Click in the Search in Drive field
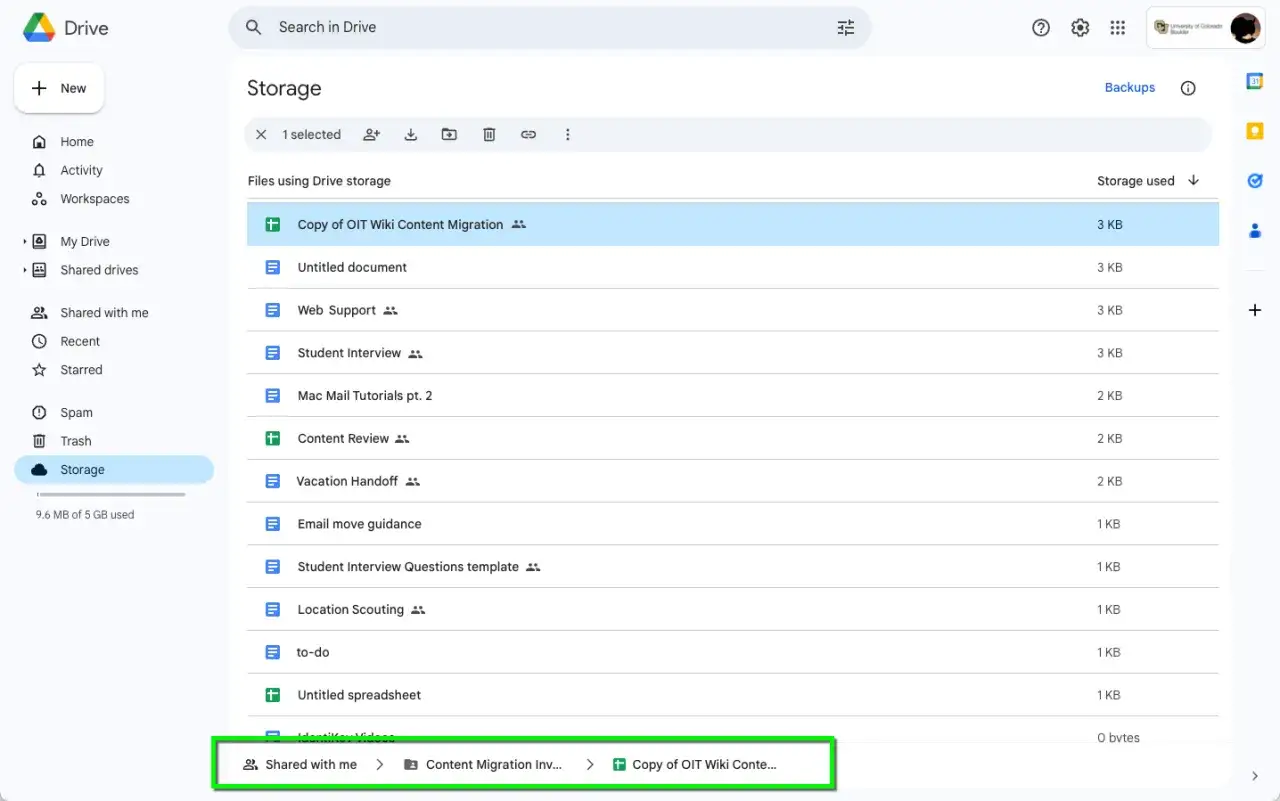 coord(549,27)
